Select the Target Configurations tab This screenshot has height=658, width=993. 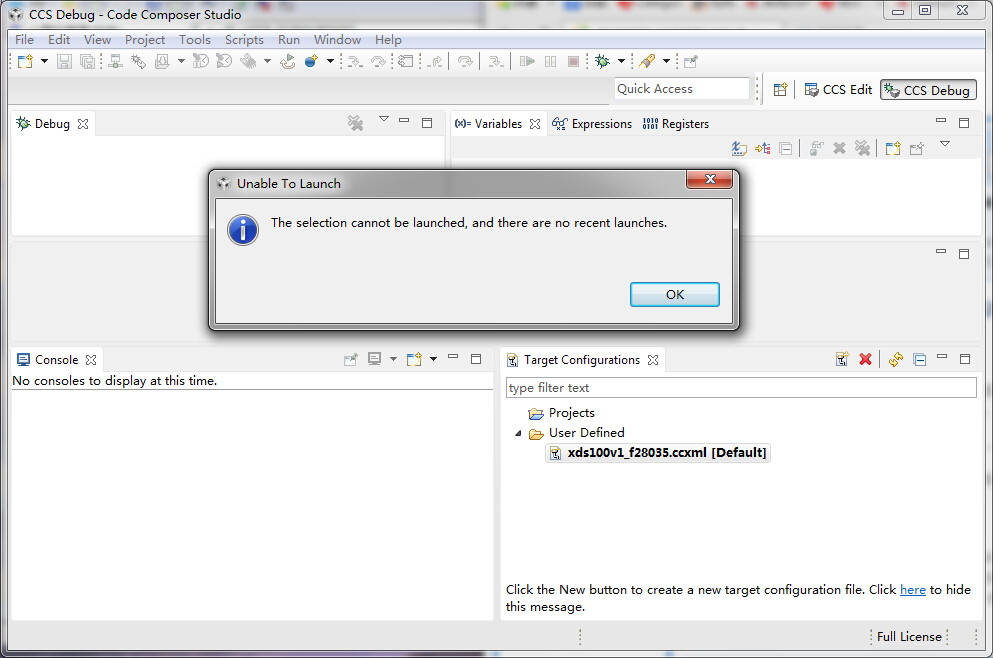pyautogui.click(x=573, y=360)
